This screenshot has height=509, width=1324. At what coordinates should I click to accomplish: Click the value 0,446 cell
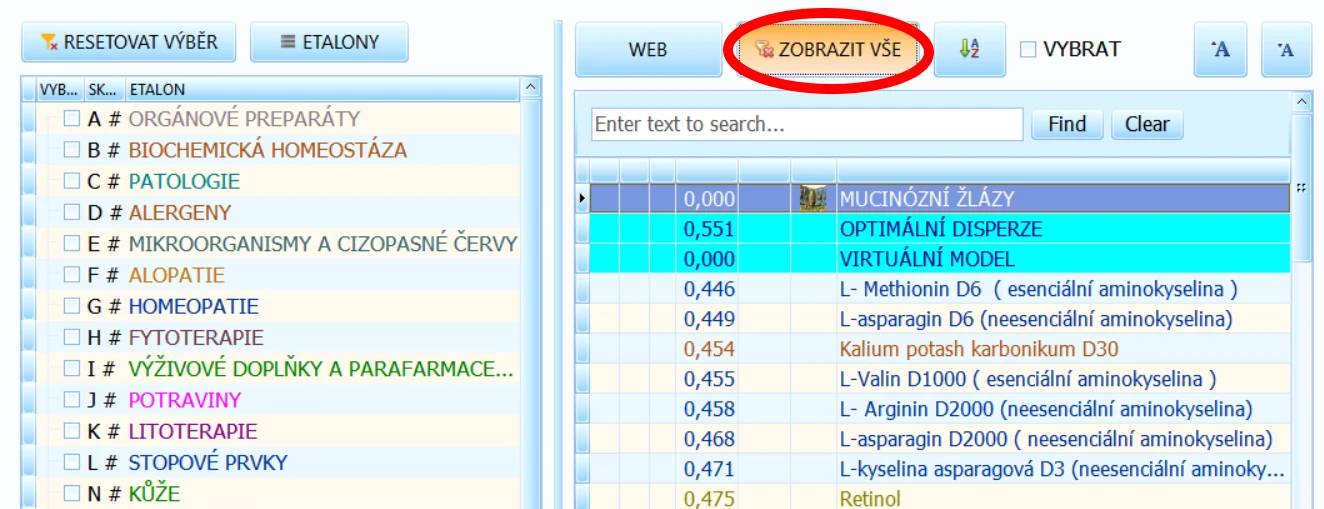[x=707, y=289]
